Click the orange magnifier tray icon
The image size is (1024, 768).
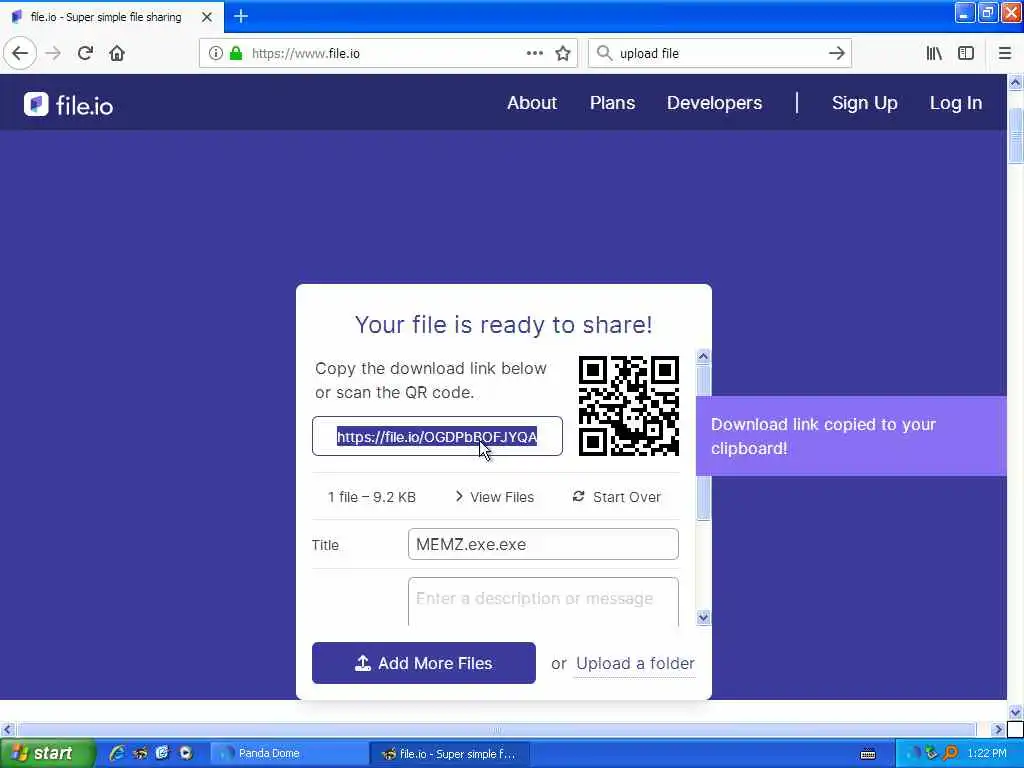pyautogui.click(x=950, y=753)
